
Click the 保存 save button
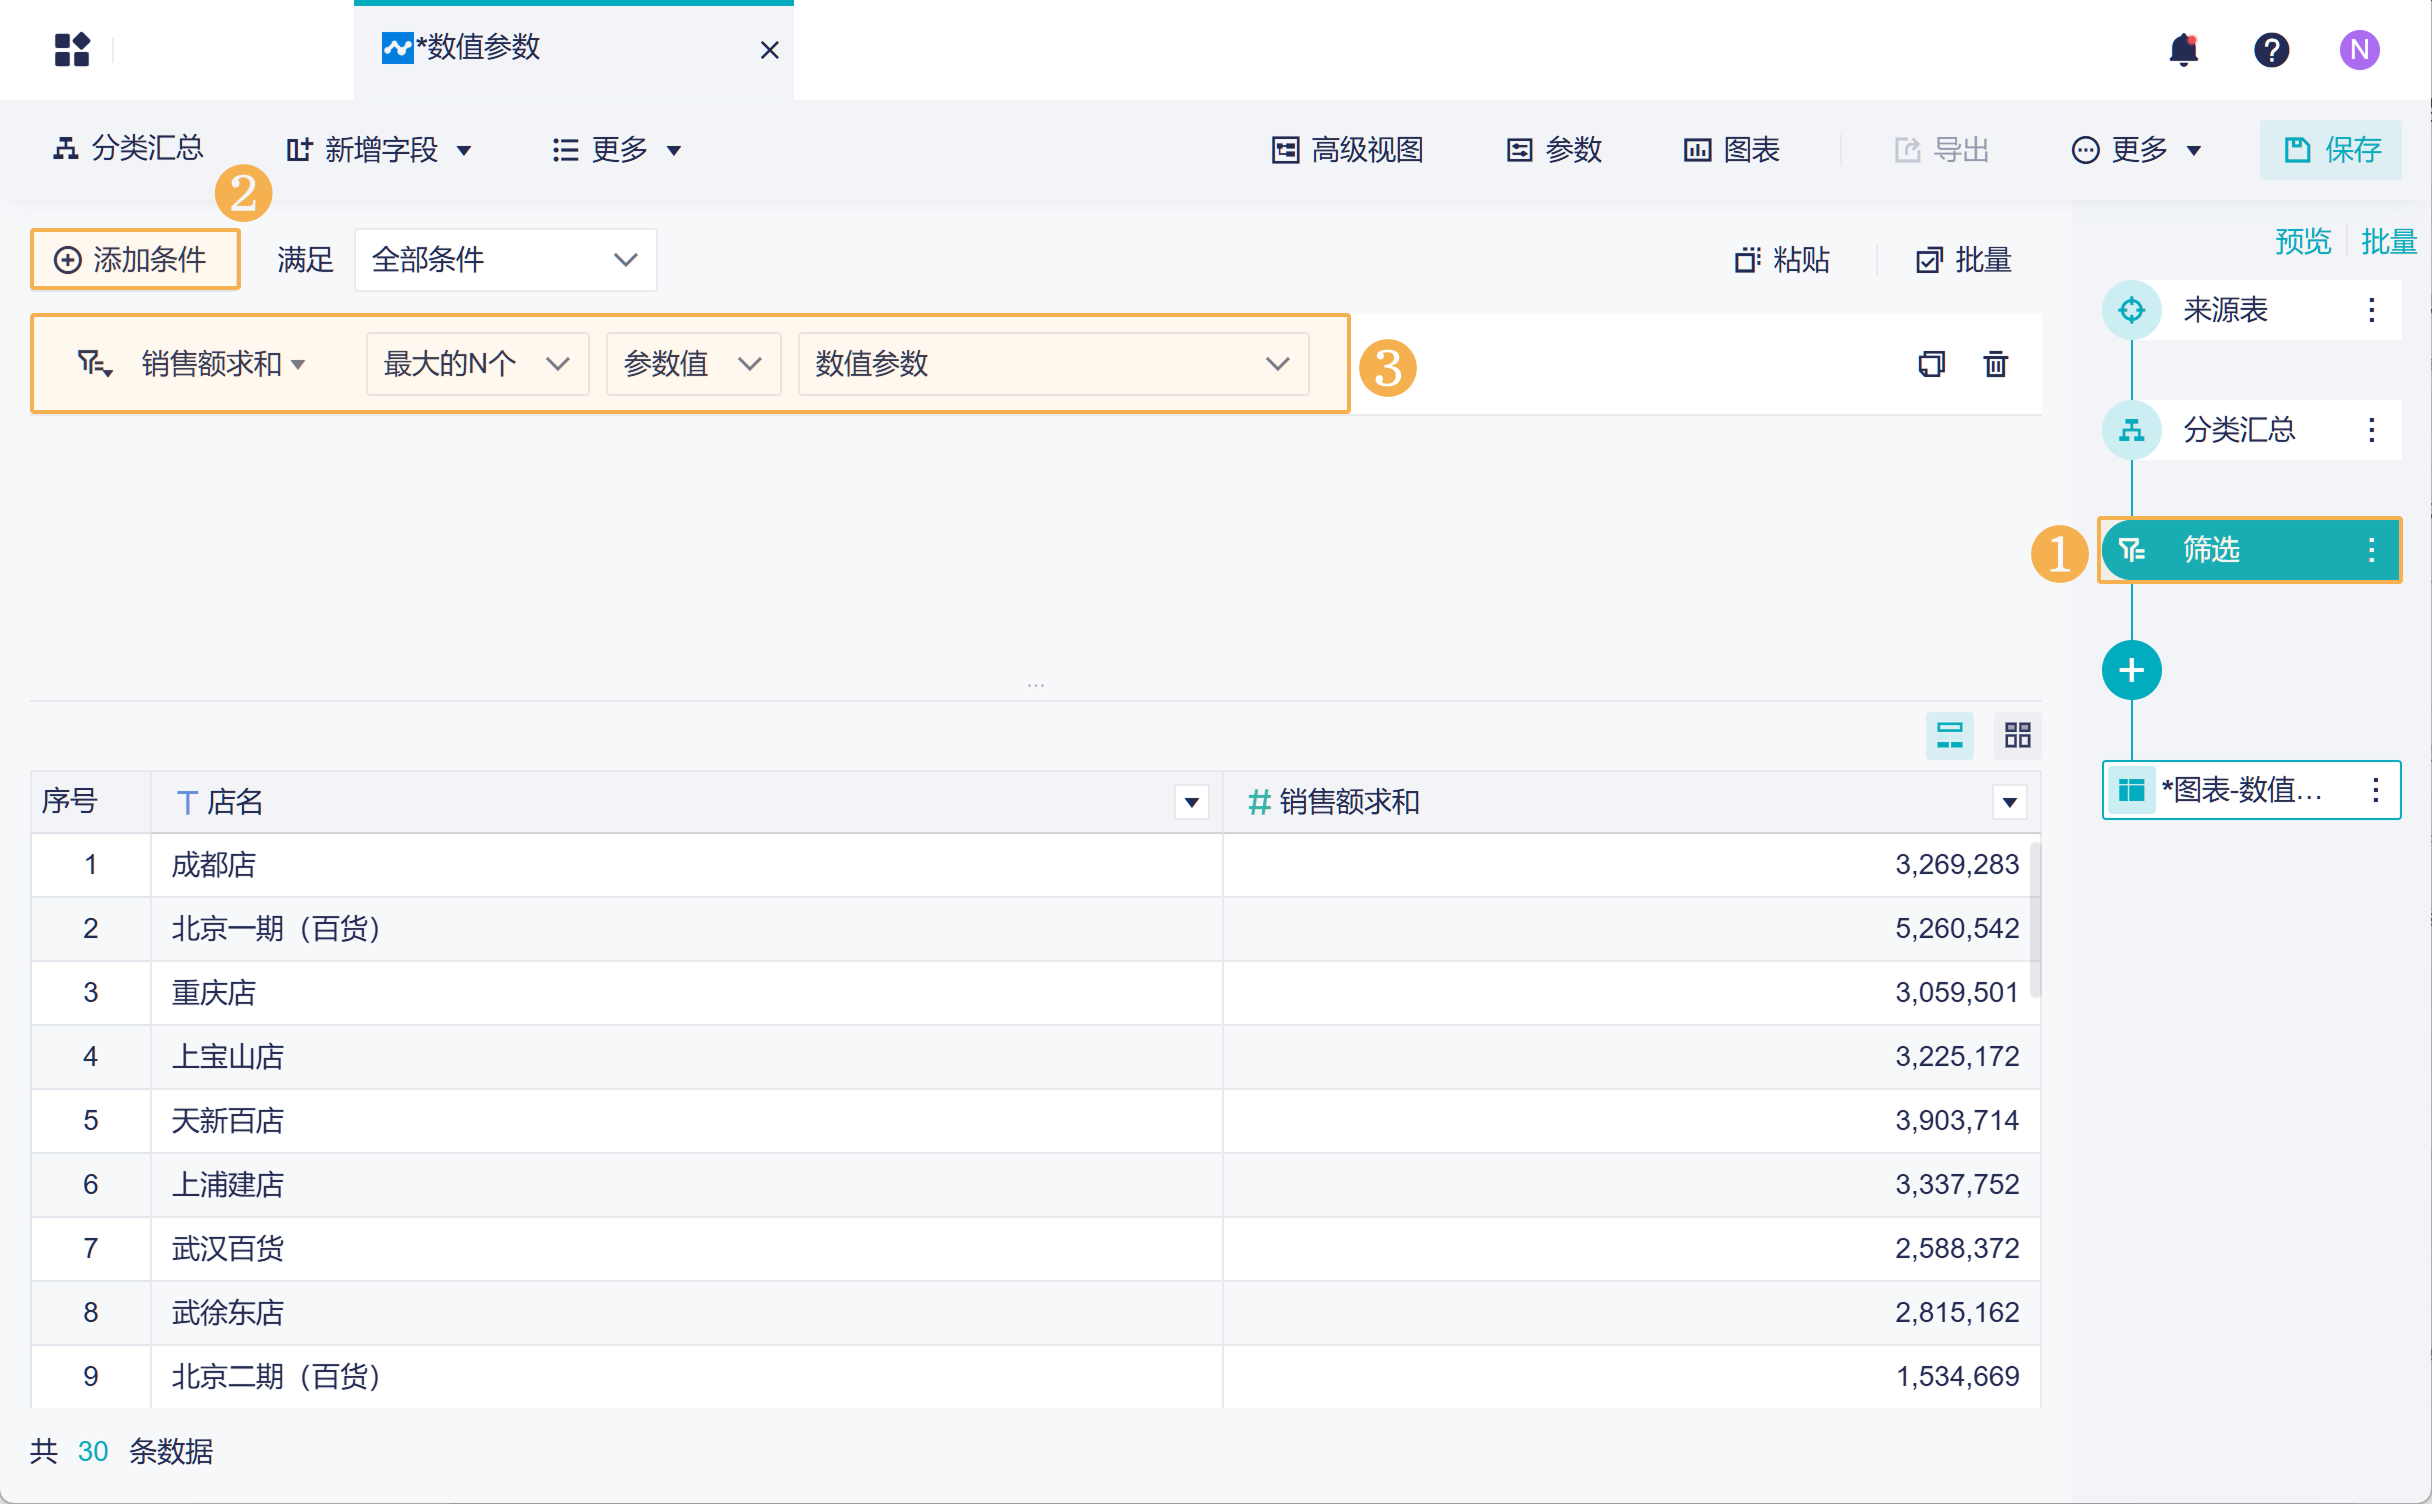[x=2331, y=150]
